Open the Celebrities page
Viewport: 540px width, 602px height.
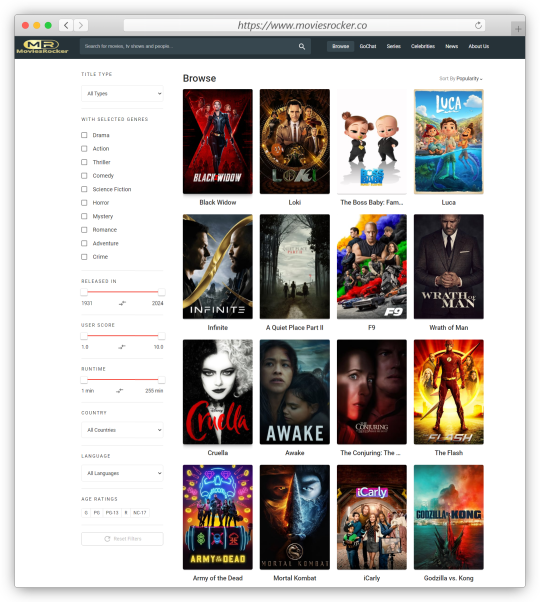click(x=423, y=46)
